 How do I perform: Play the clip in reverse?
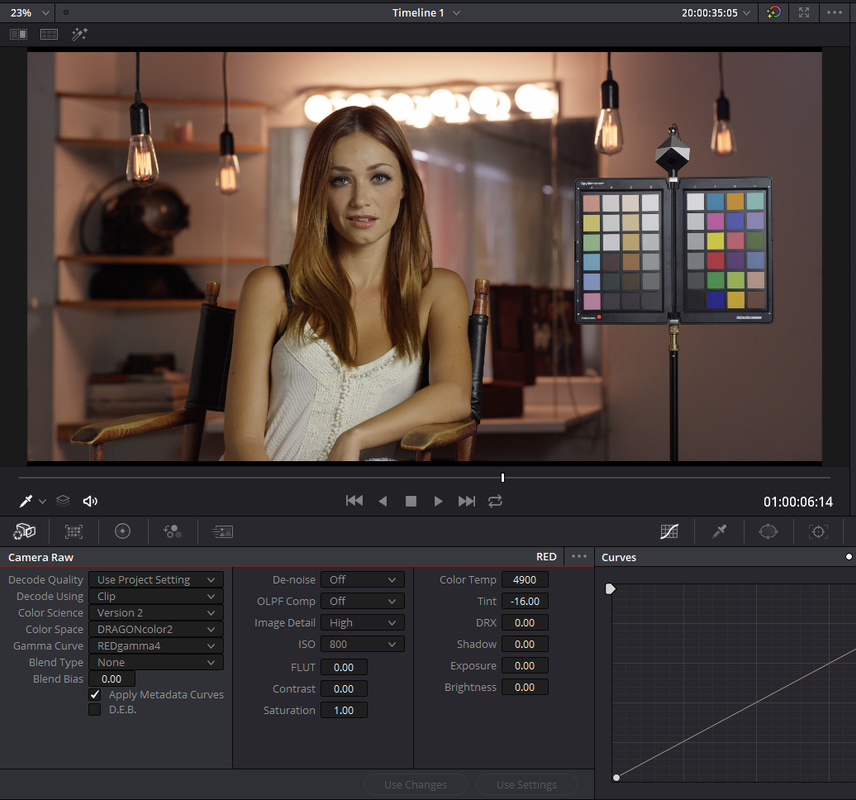click(383, 501)
